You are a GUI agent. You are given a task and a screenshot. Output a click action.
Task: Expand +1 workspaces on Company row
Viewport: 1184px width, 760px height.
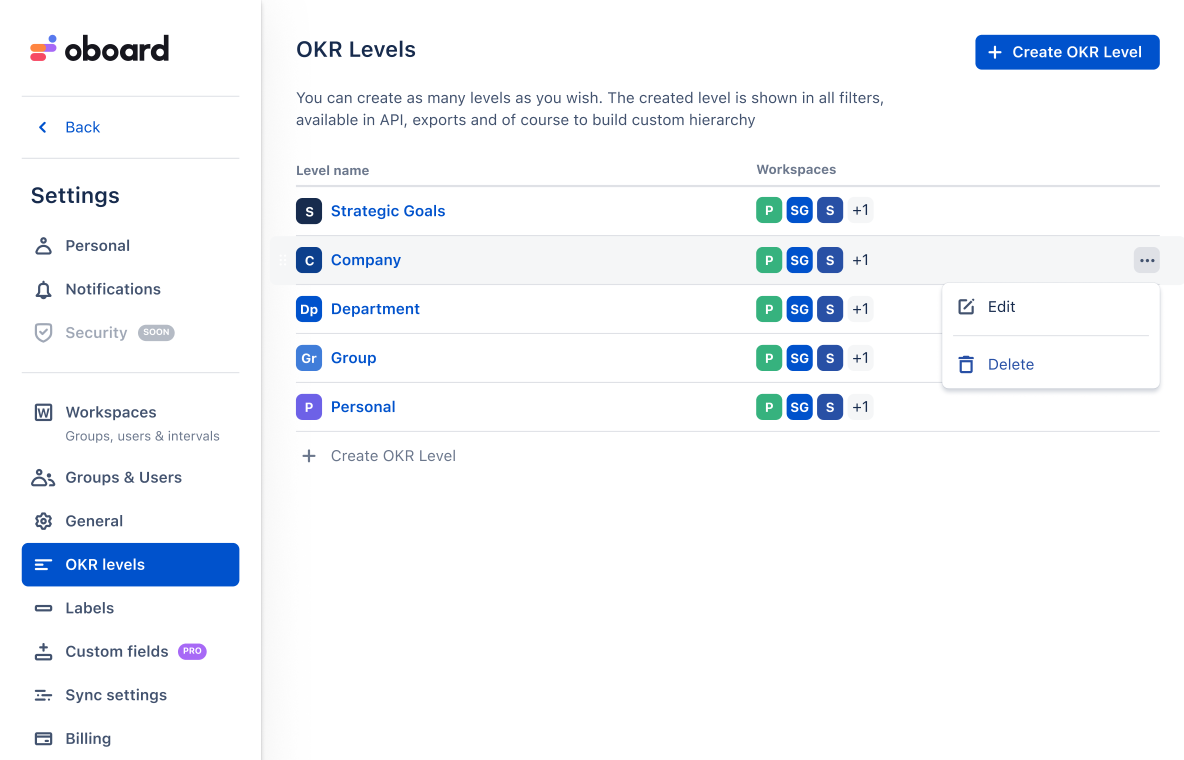[860, 261]
